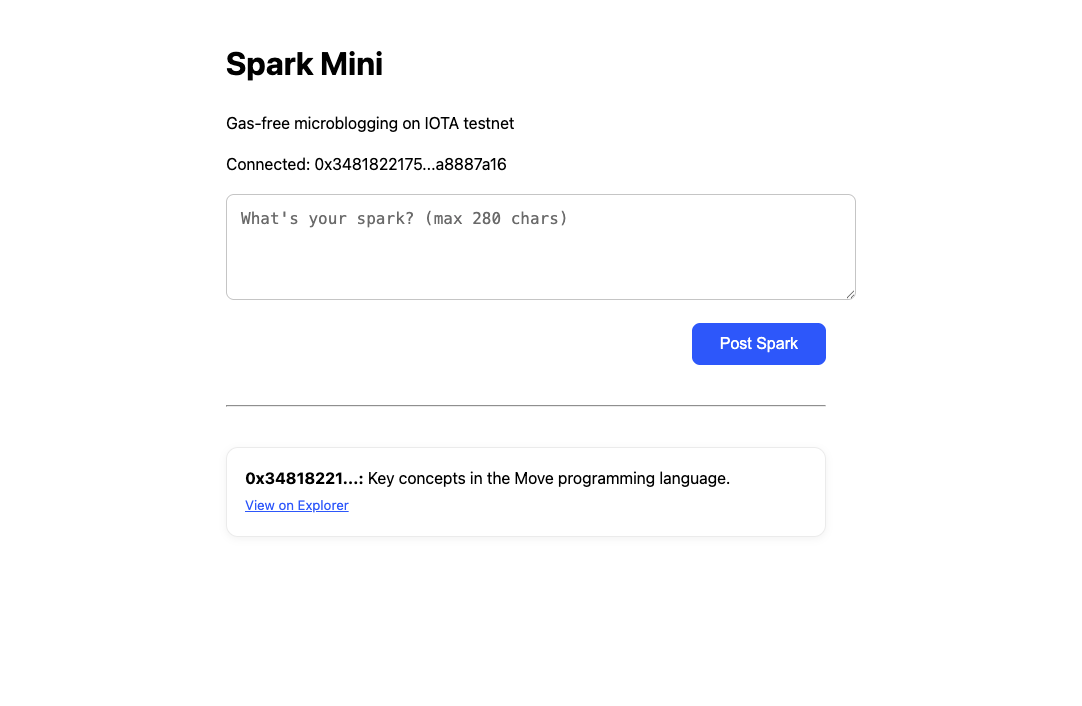The width and height of the screenshot is (1082, 706).
Task: Click the "What's your spark?" text area
Action: coord(540,246)
